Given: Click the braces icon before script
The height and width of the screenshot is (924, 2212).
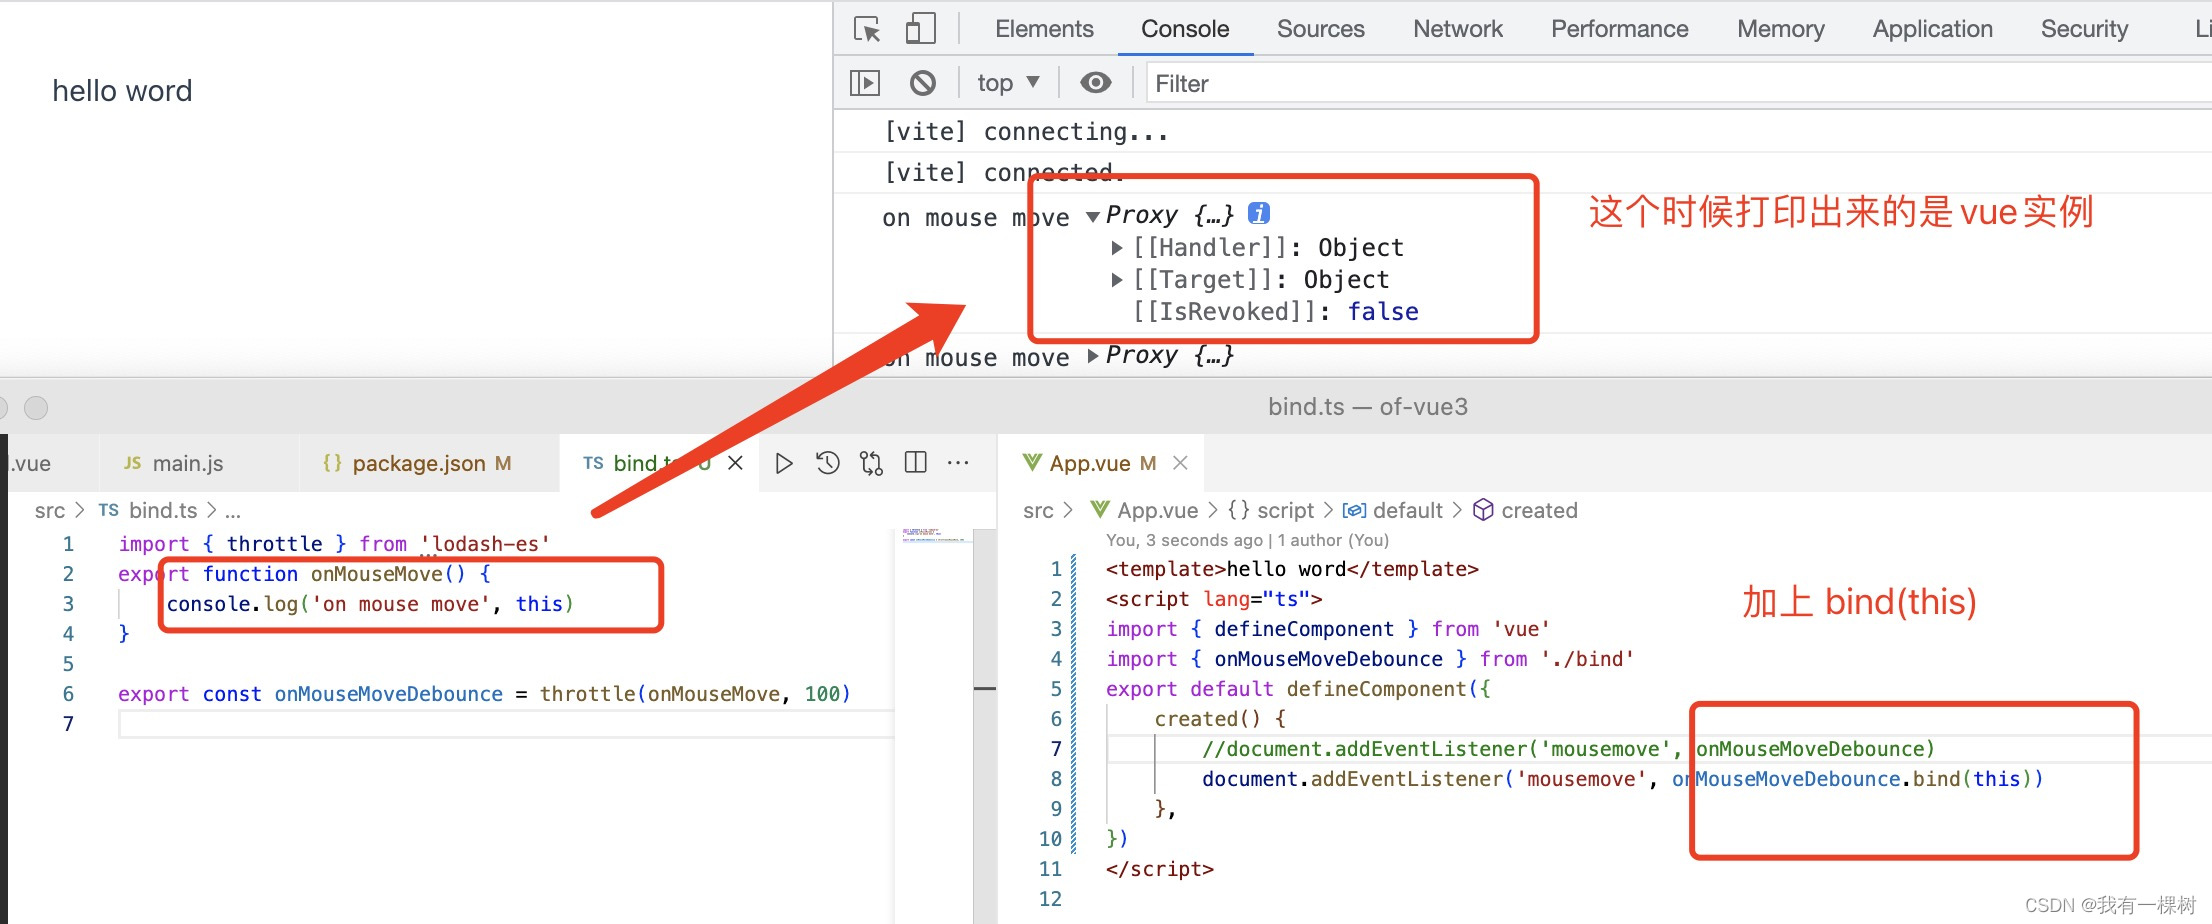Looking at the screenshot, I should tap(1239, 510).
